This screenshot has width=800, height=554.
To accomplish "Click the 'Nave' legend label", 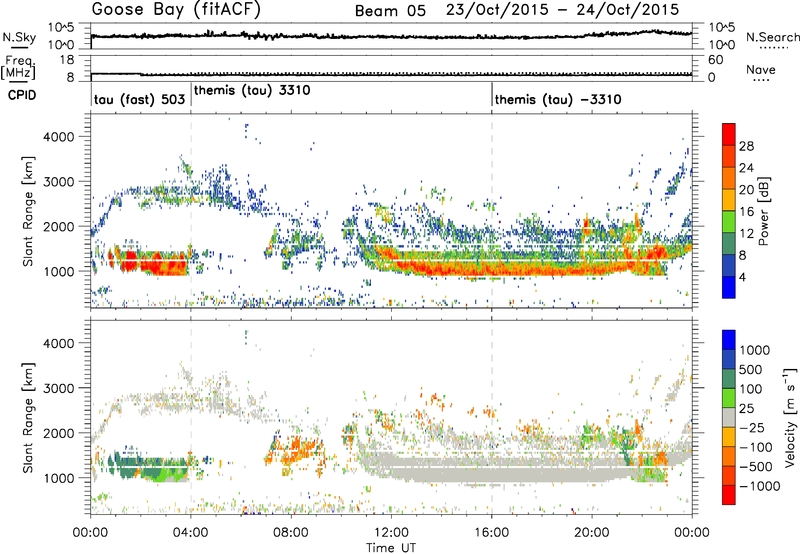I will point(761,70).
